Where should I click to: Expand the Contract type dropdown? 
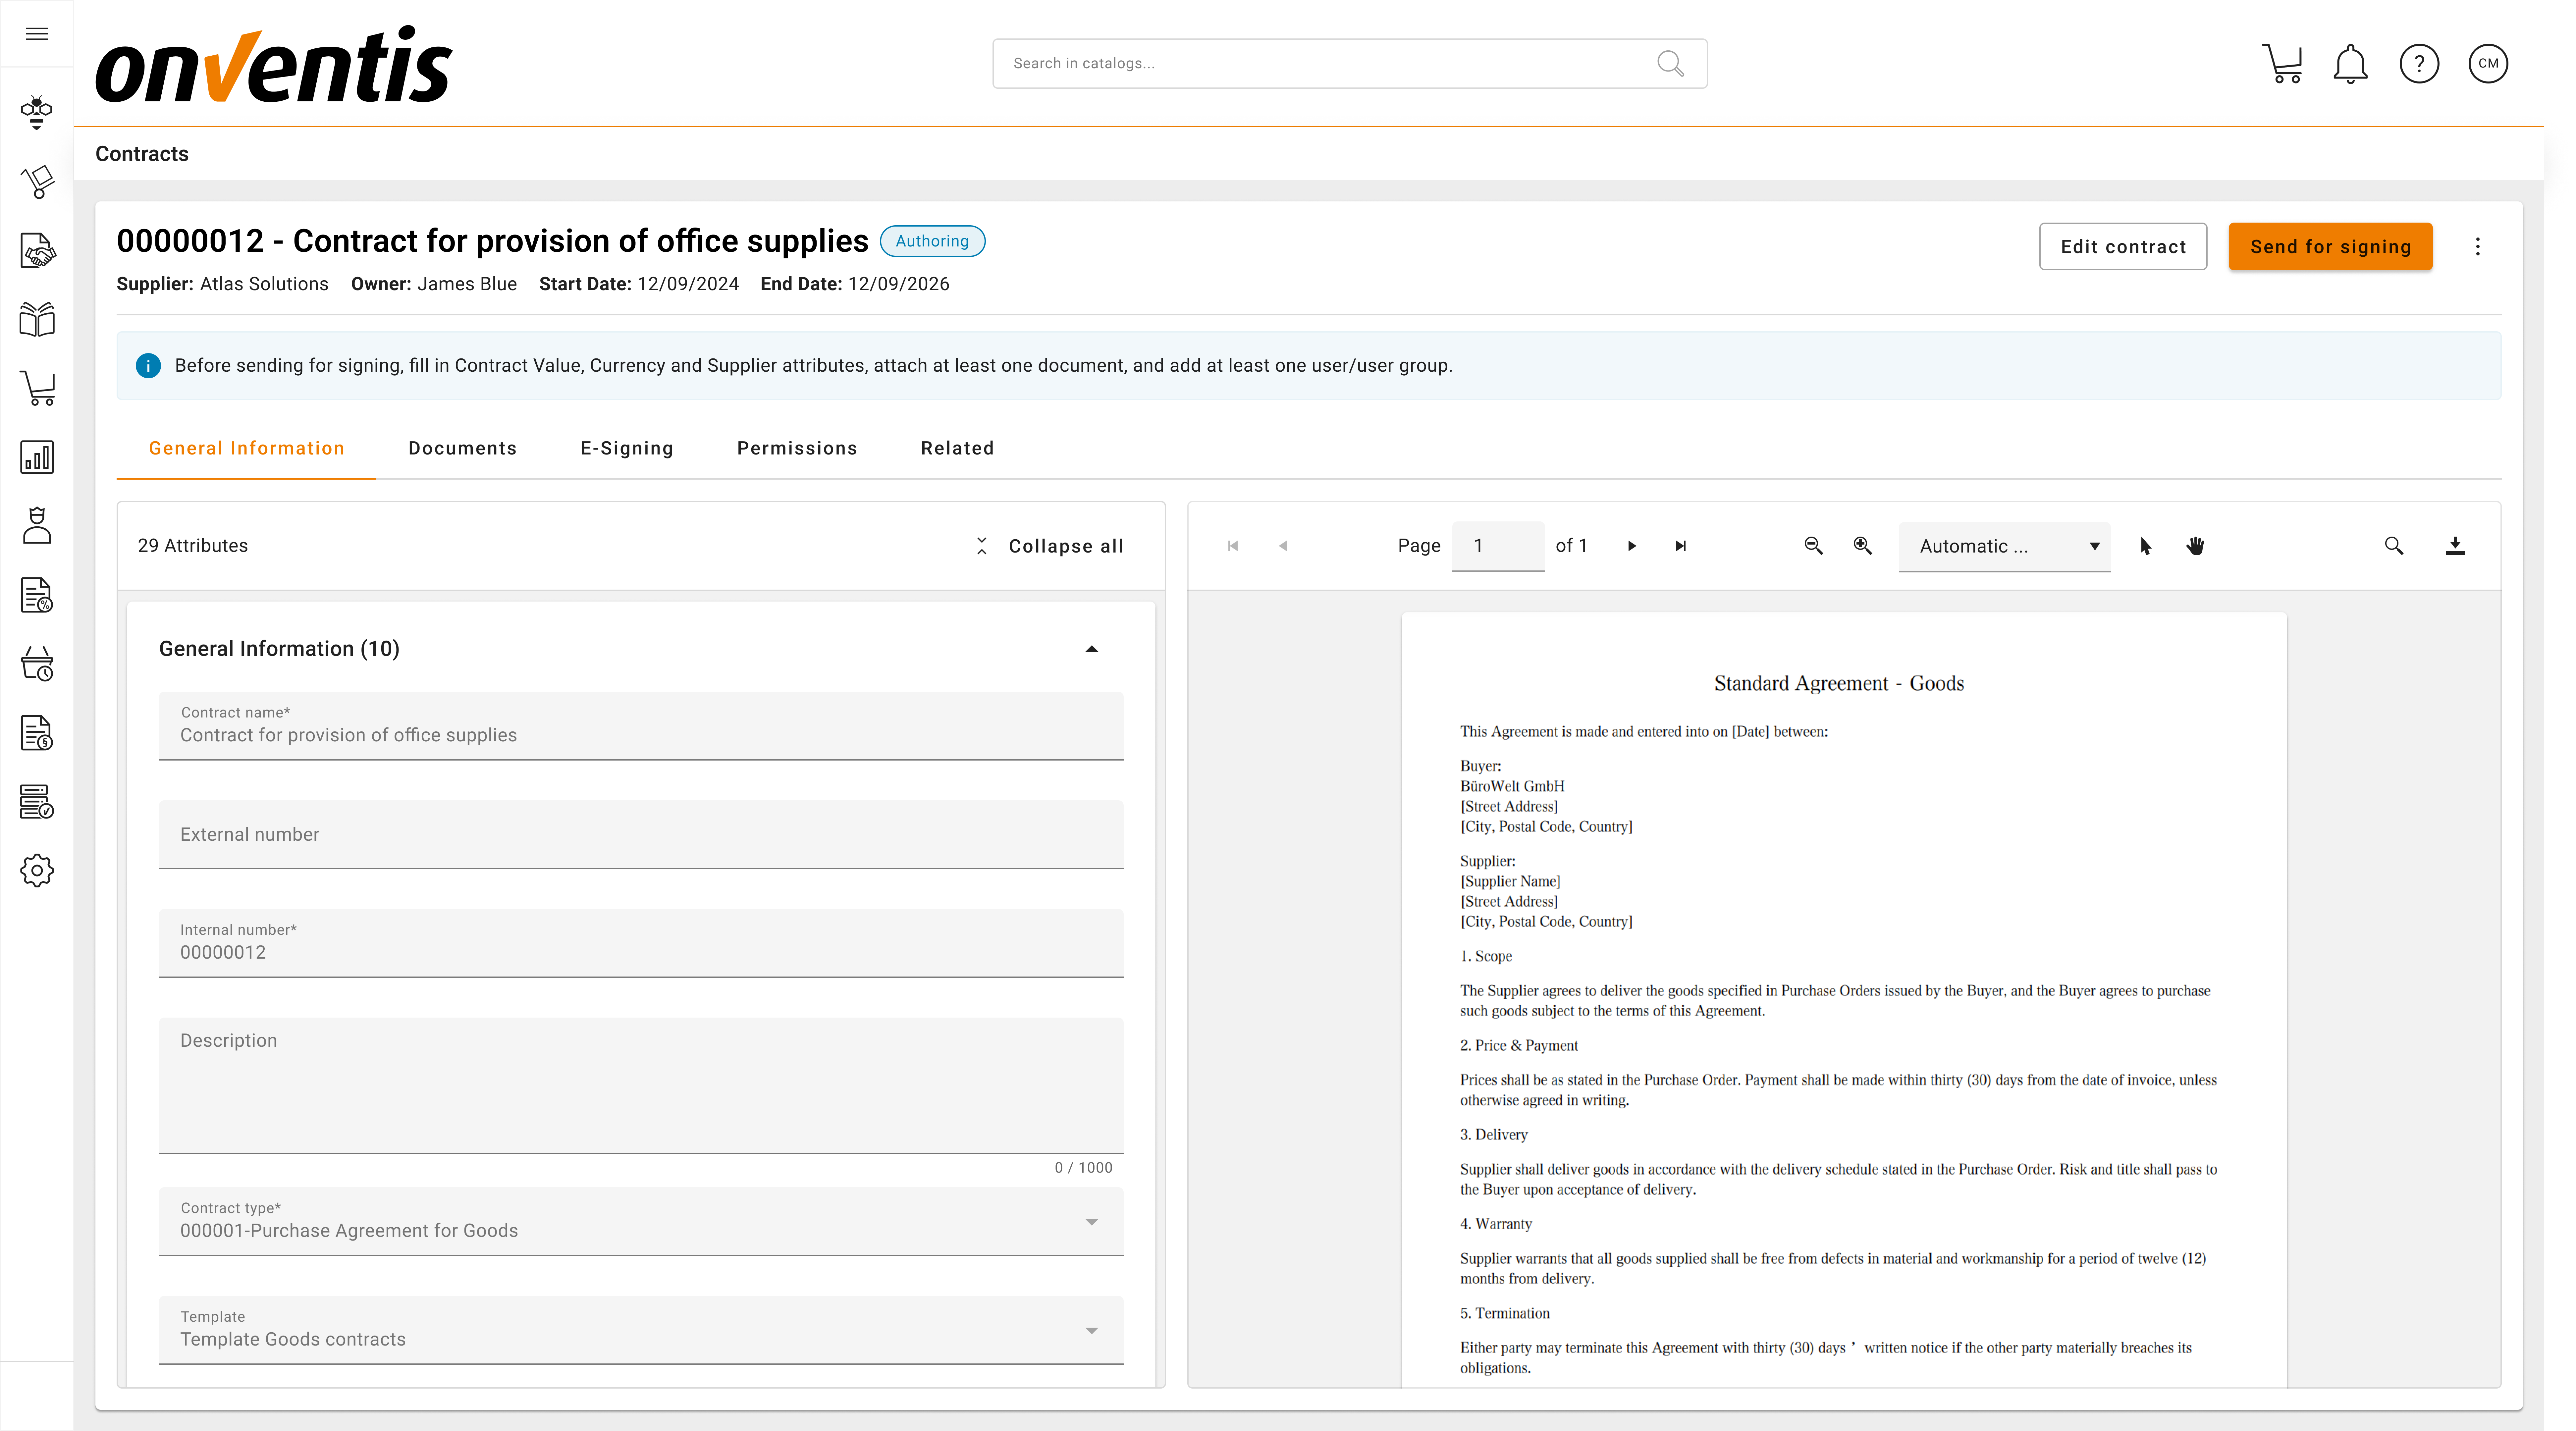[x=1091, y=1222]
